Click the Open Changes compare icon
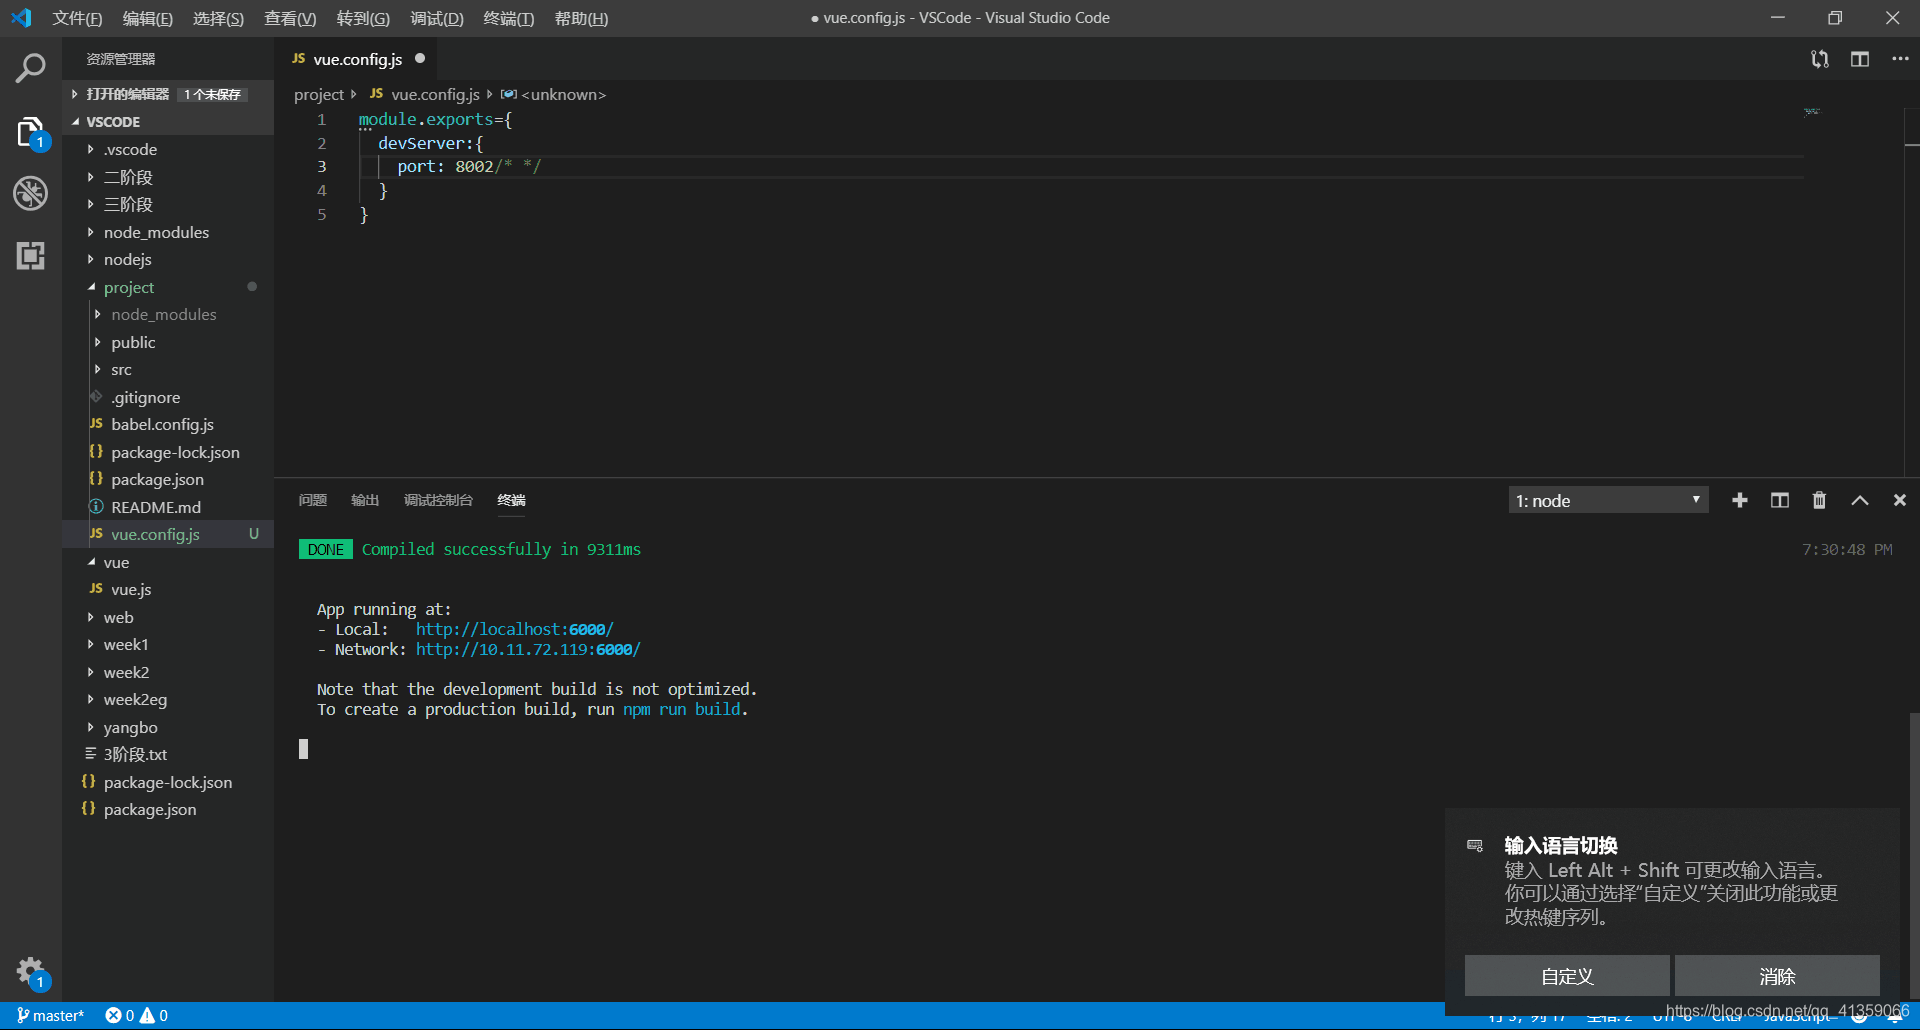 pyautogui.click(x=1820, y=59)
